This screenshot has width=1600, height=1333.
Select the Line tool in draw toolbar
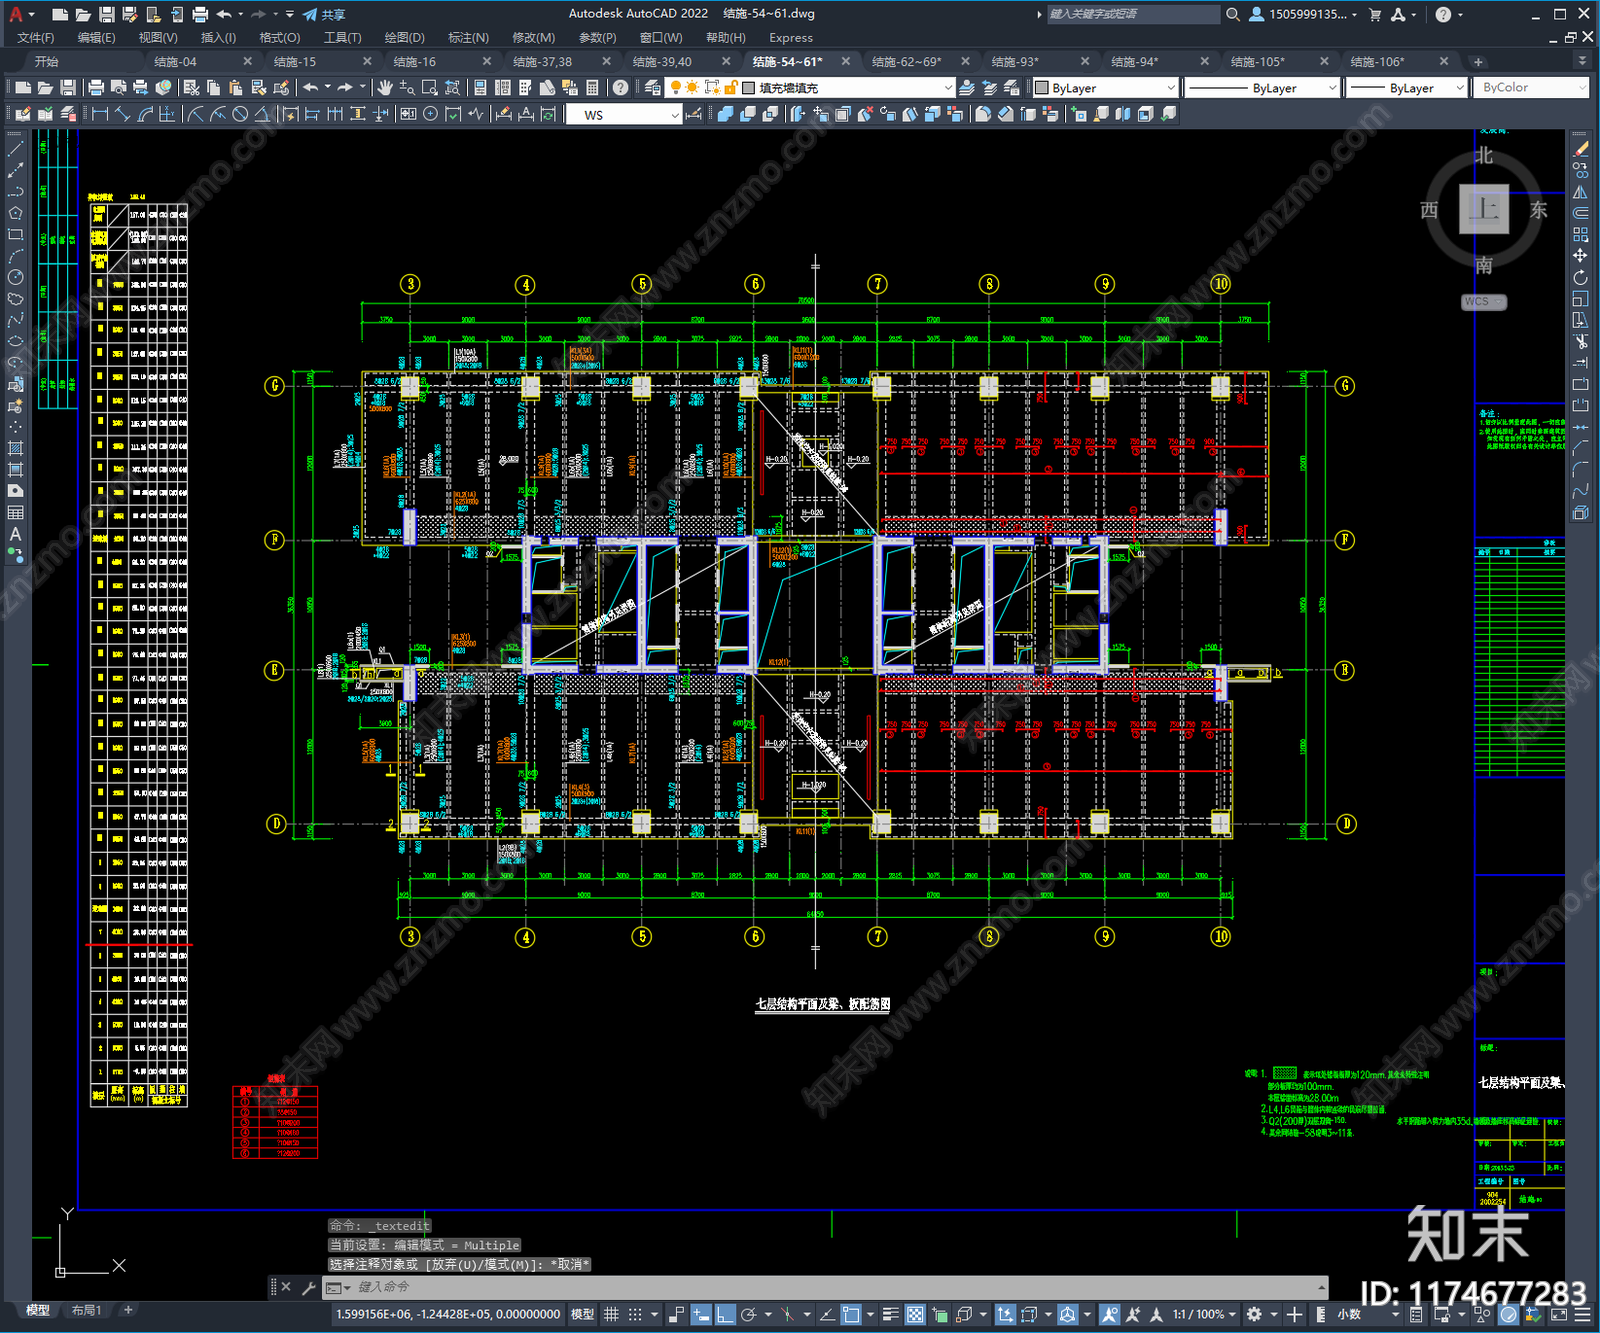(15, 148)
